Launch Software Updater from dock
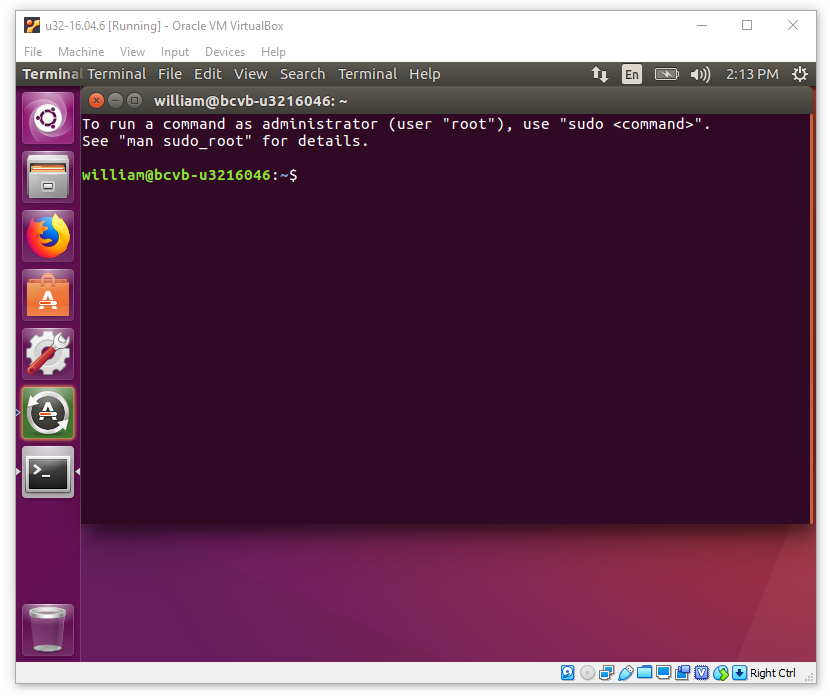 tap(47, 413)
